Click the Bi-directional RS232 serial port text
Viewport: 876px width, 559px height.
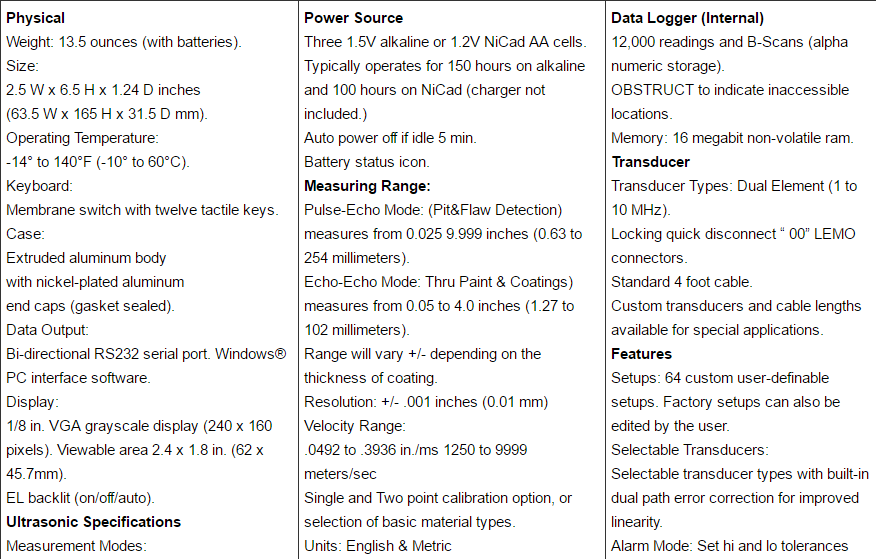(x=108, y=354)
